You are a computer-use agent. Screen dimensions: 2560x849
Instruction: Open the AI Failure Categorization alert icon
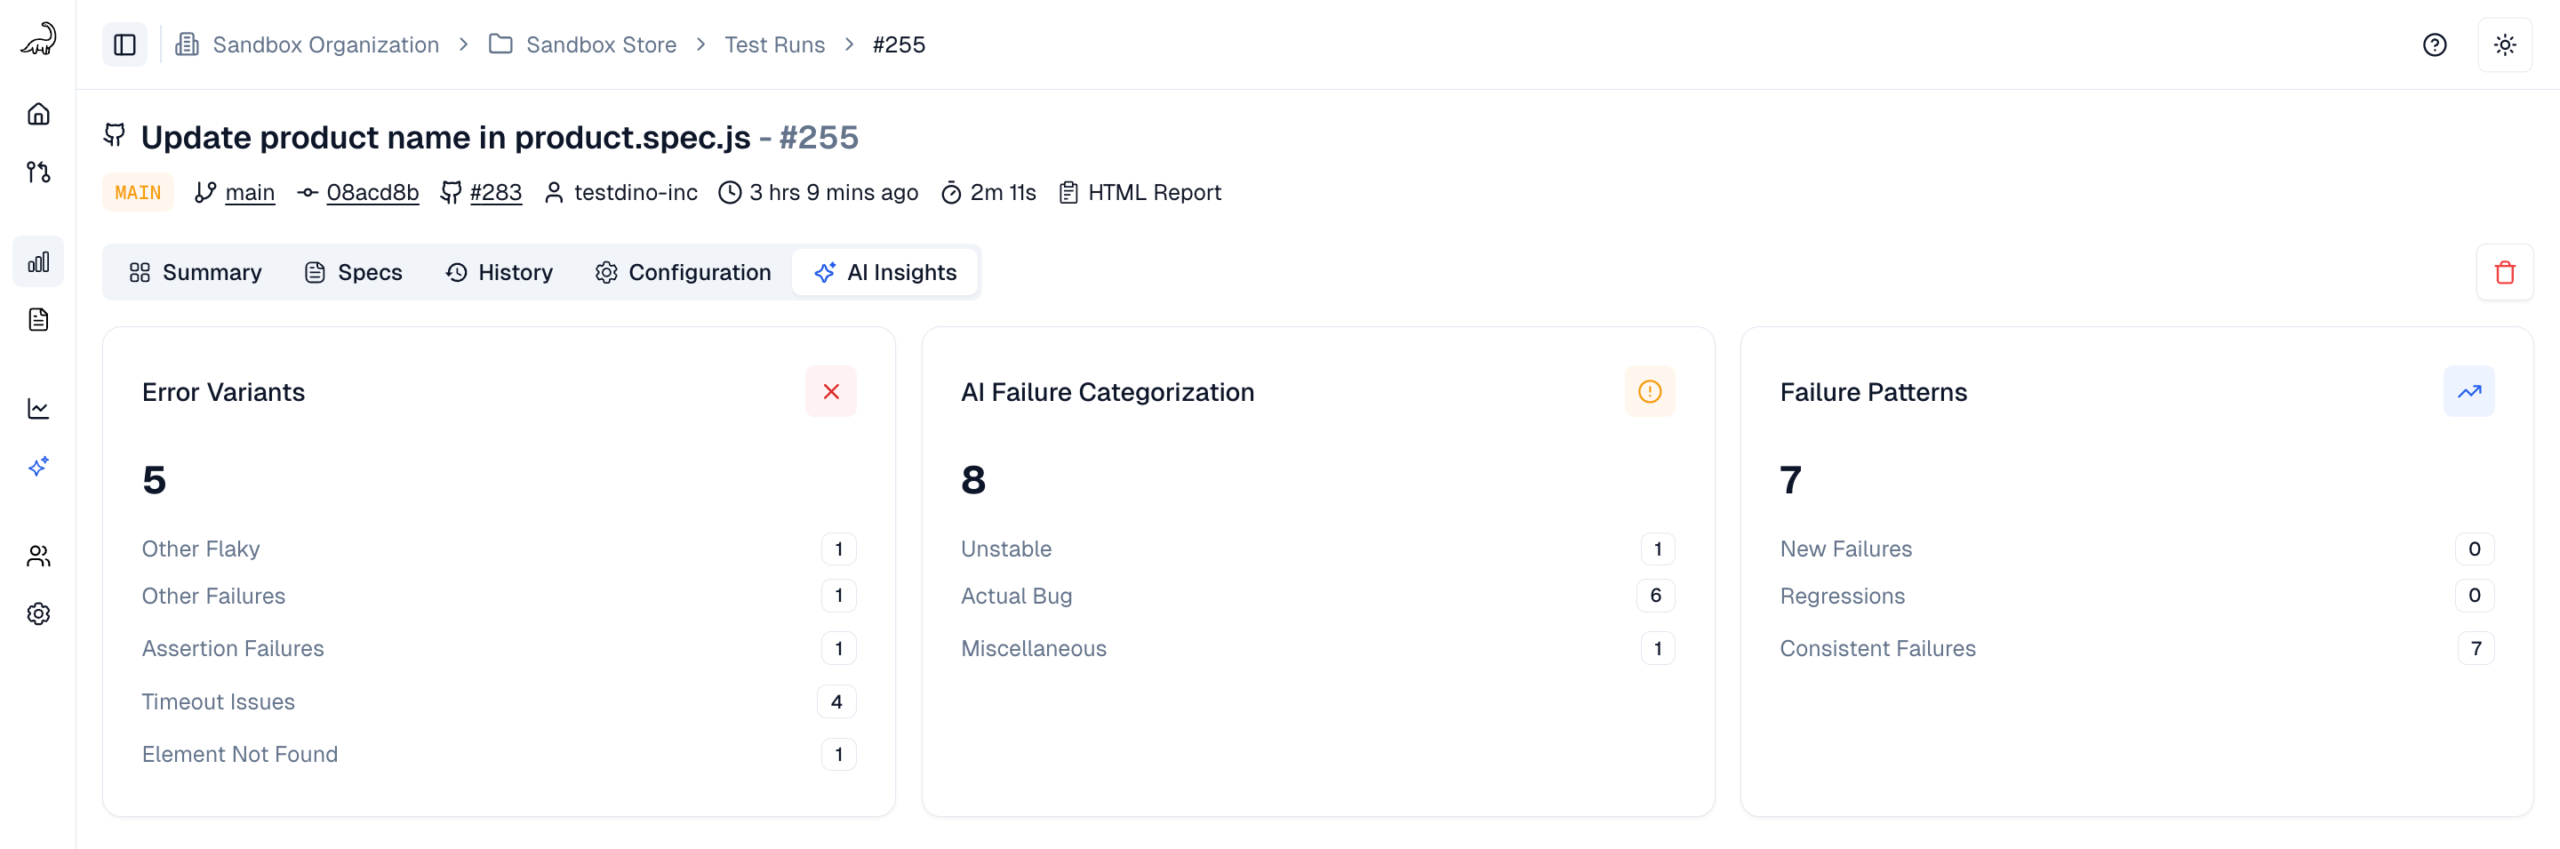1649,391
